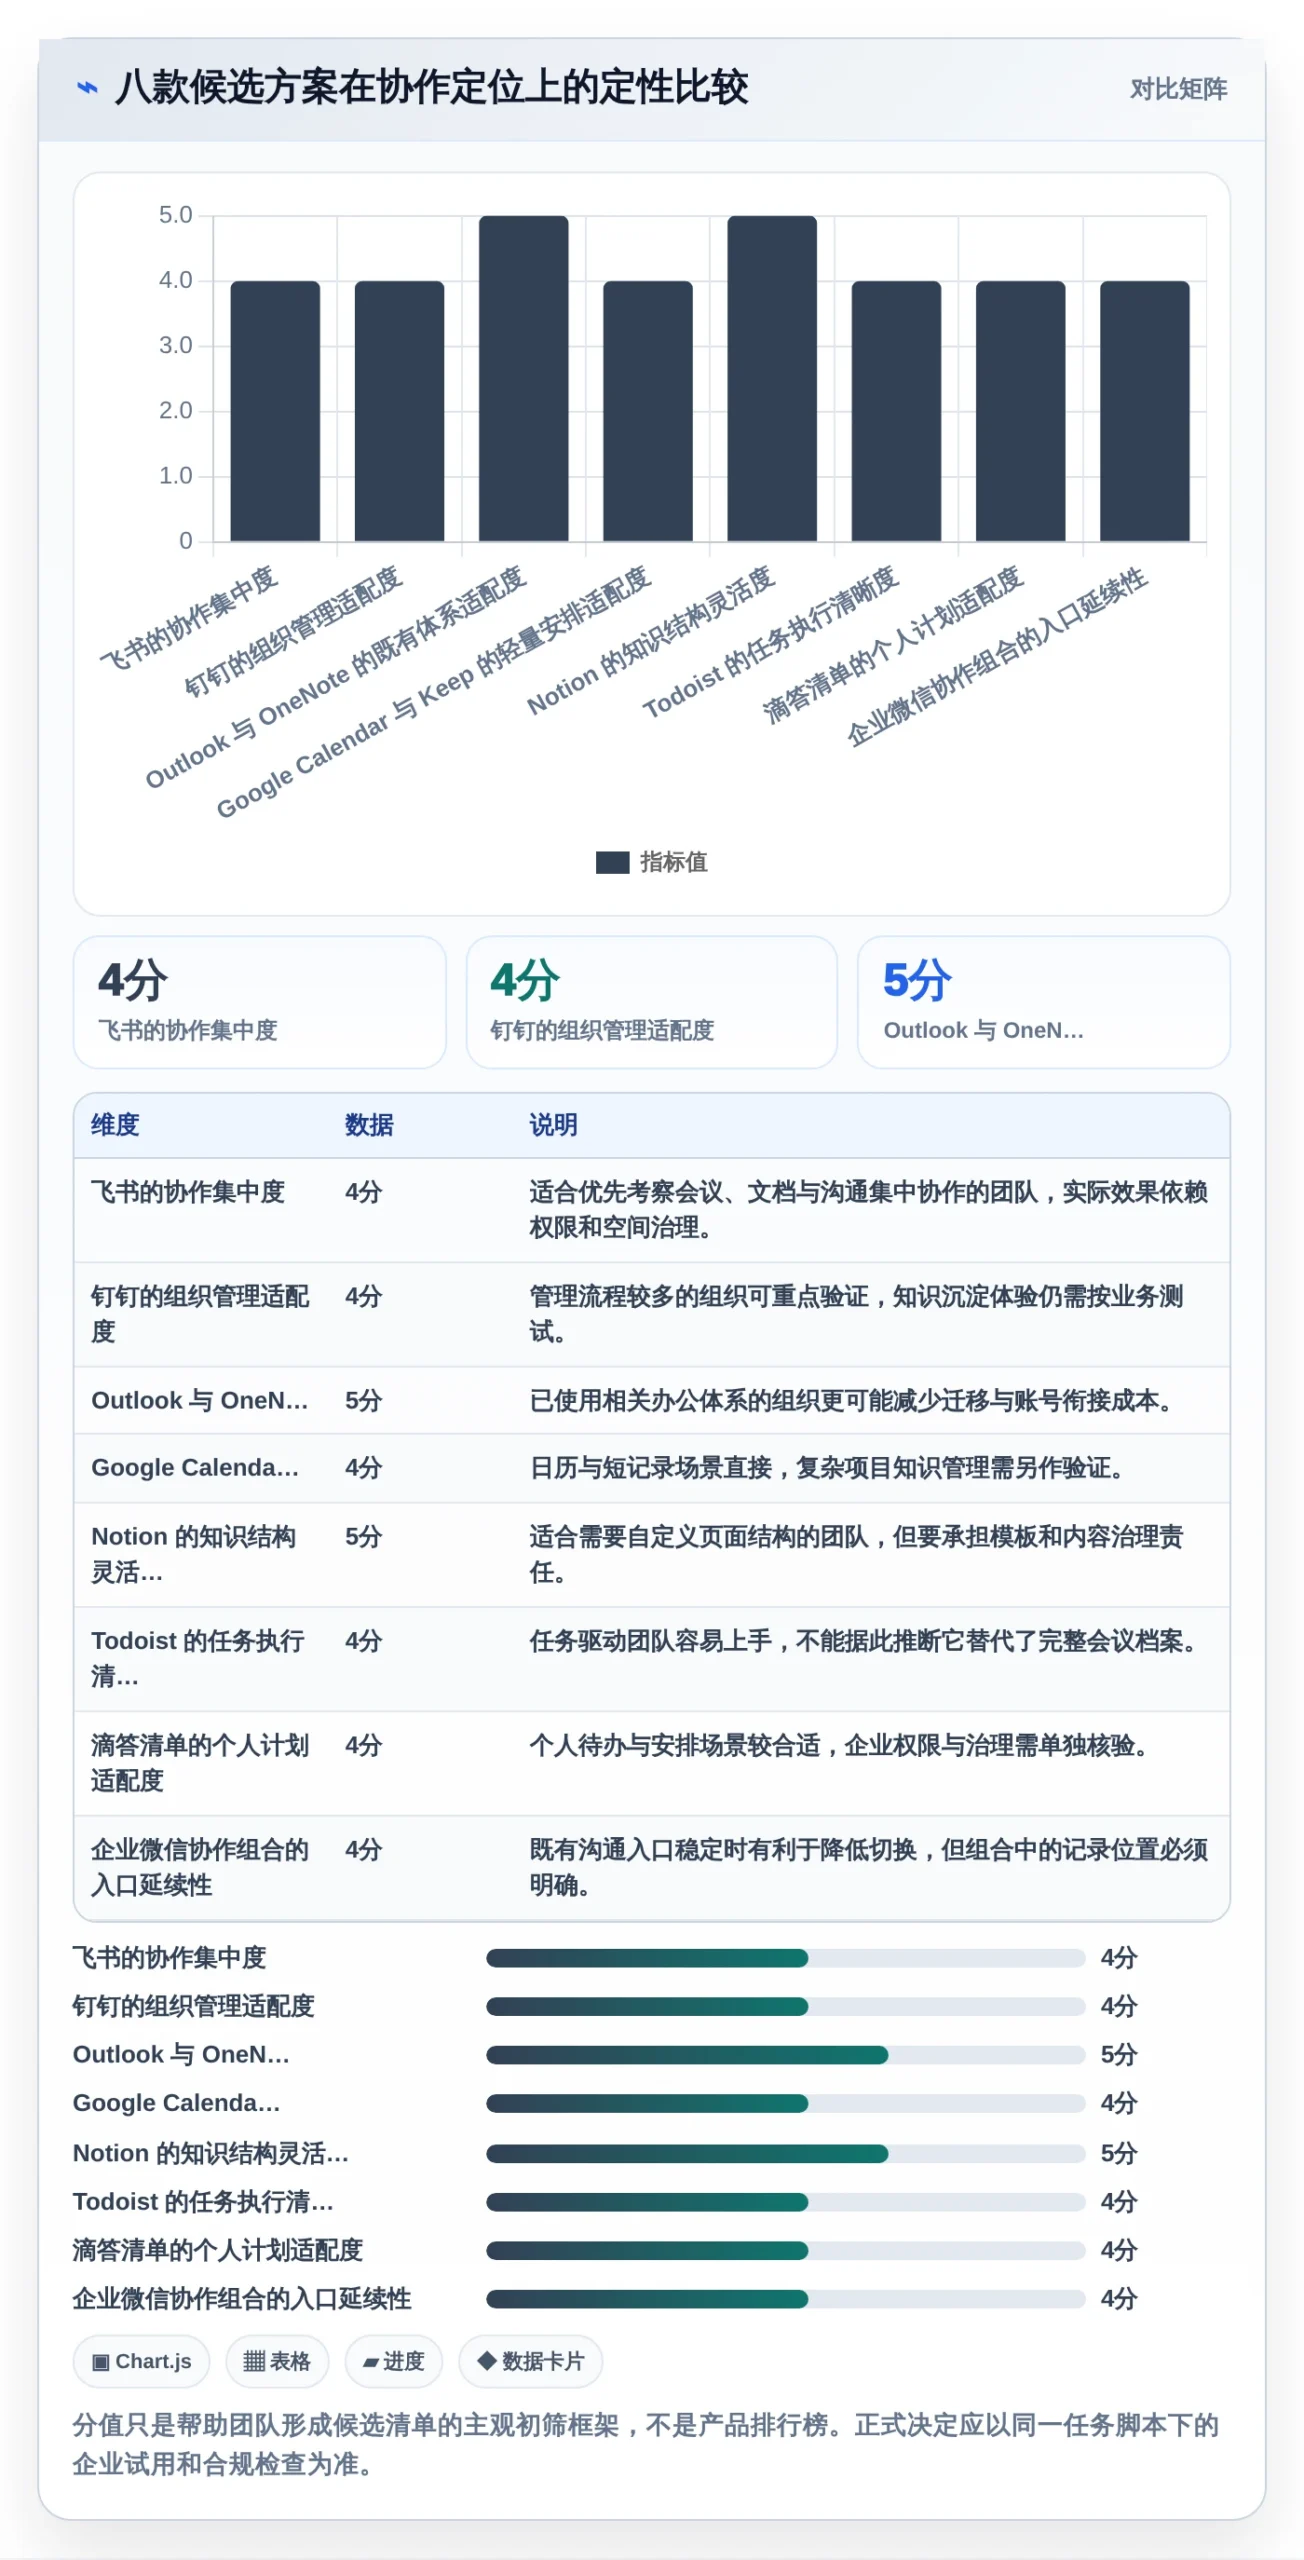Viewport: 1304px width, 2560px height.
Task: Click the bar for Outlook 与 OneNote
Action: click(x=523, y=378)
